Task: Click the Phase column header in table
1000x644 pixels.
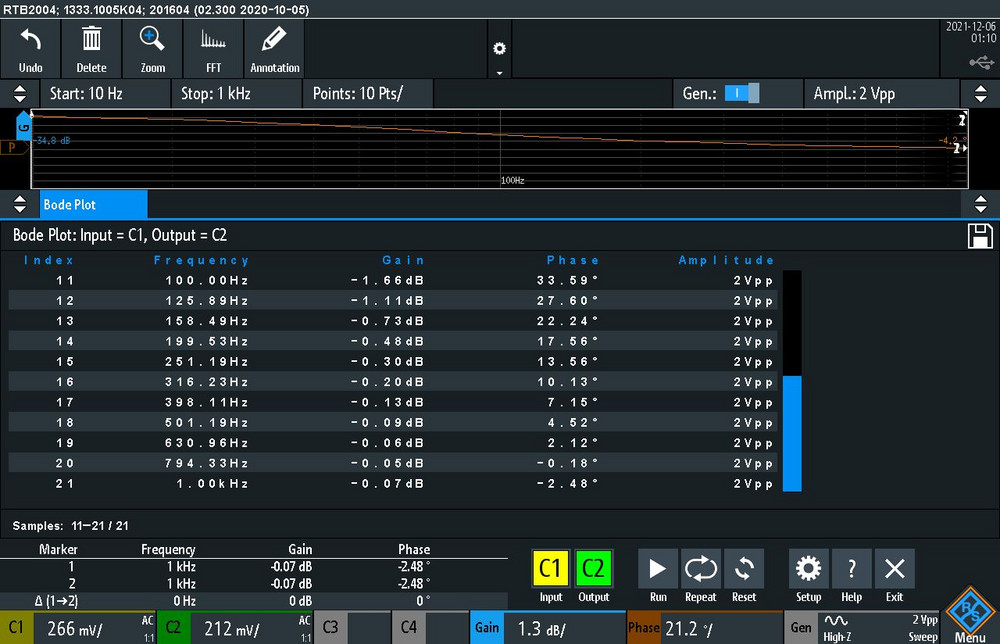Action: [x=573, y=260]
